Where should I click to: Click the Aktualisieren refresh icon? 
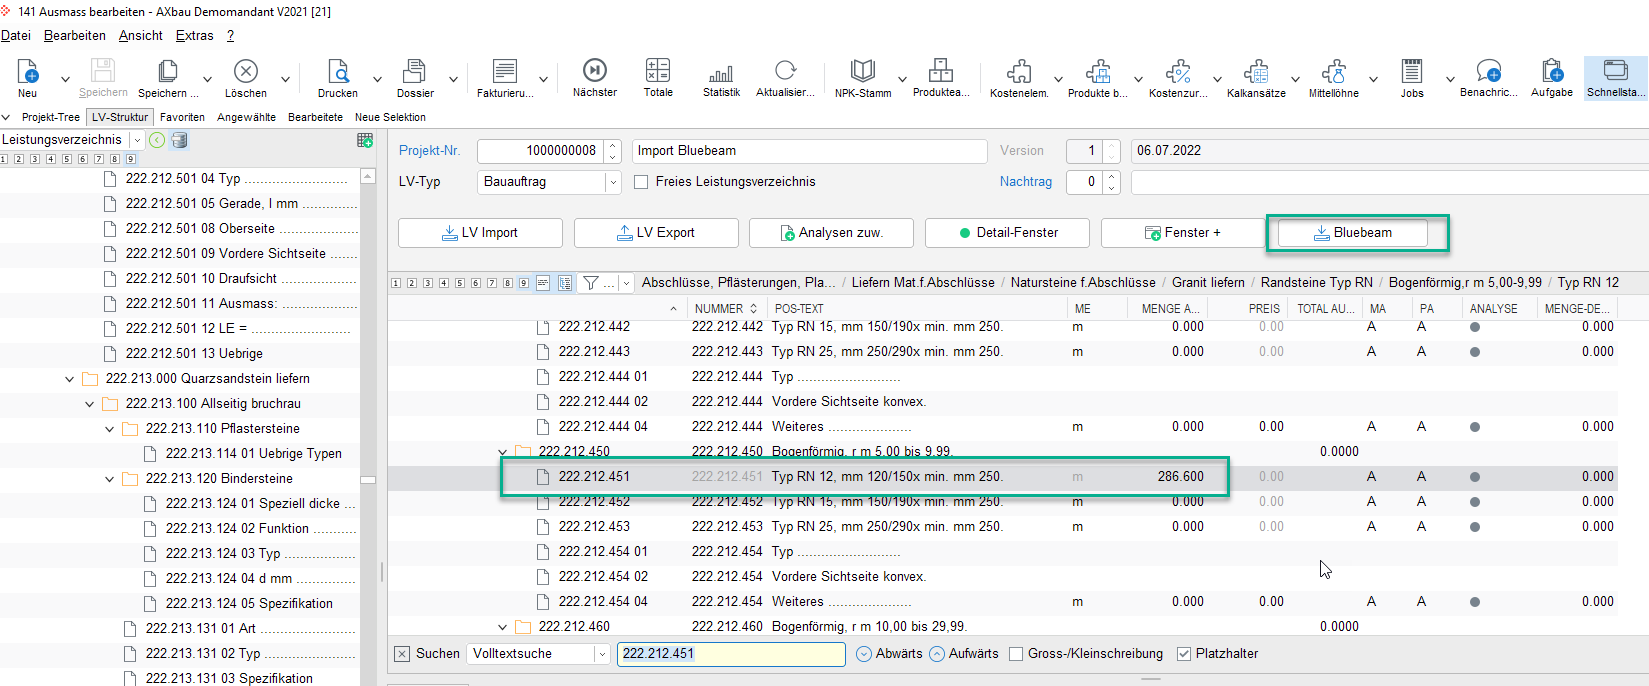[x=785, y=70]
